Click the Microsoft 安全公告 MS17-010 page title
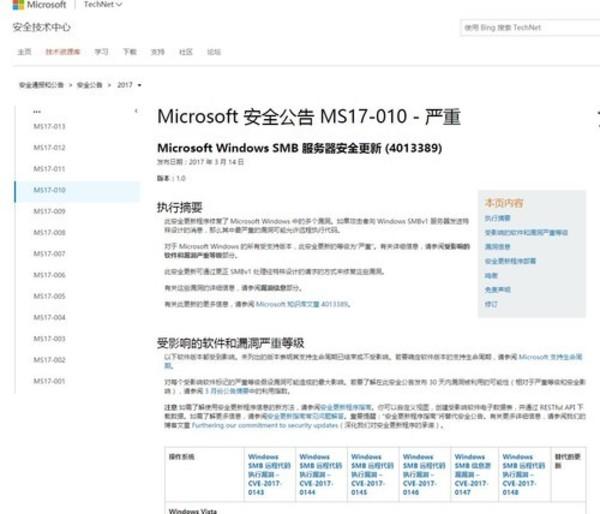Viewport: 600px width, 514px height. (309, 116)
